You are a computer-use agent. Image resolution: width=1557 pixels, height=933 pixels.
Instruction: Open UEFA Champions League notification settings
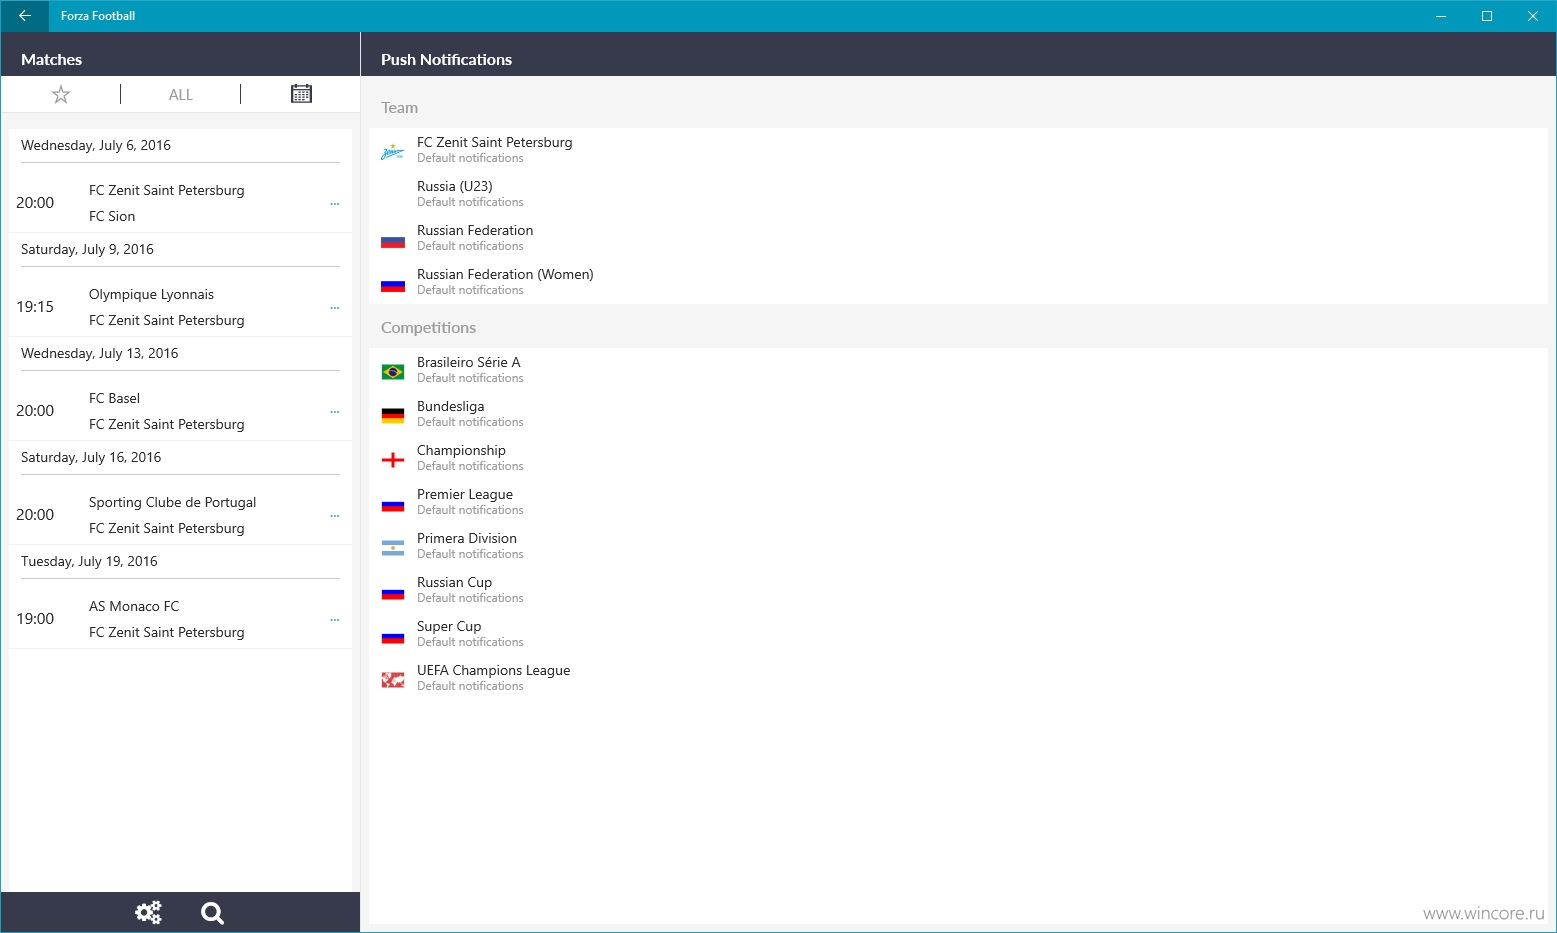[x=958, y=678]
